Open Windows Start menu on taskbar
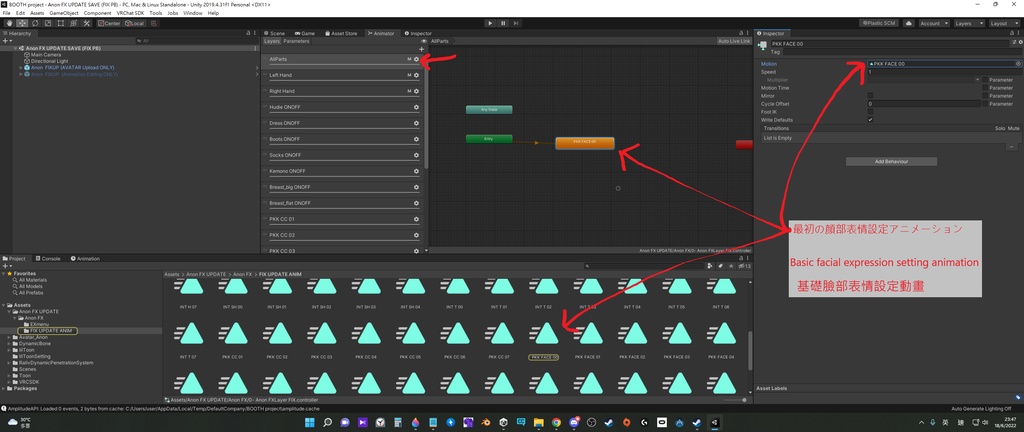The width and height of the screenshot is (1024, 432). [x=310, y=422]
